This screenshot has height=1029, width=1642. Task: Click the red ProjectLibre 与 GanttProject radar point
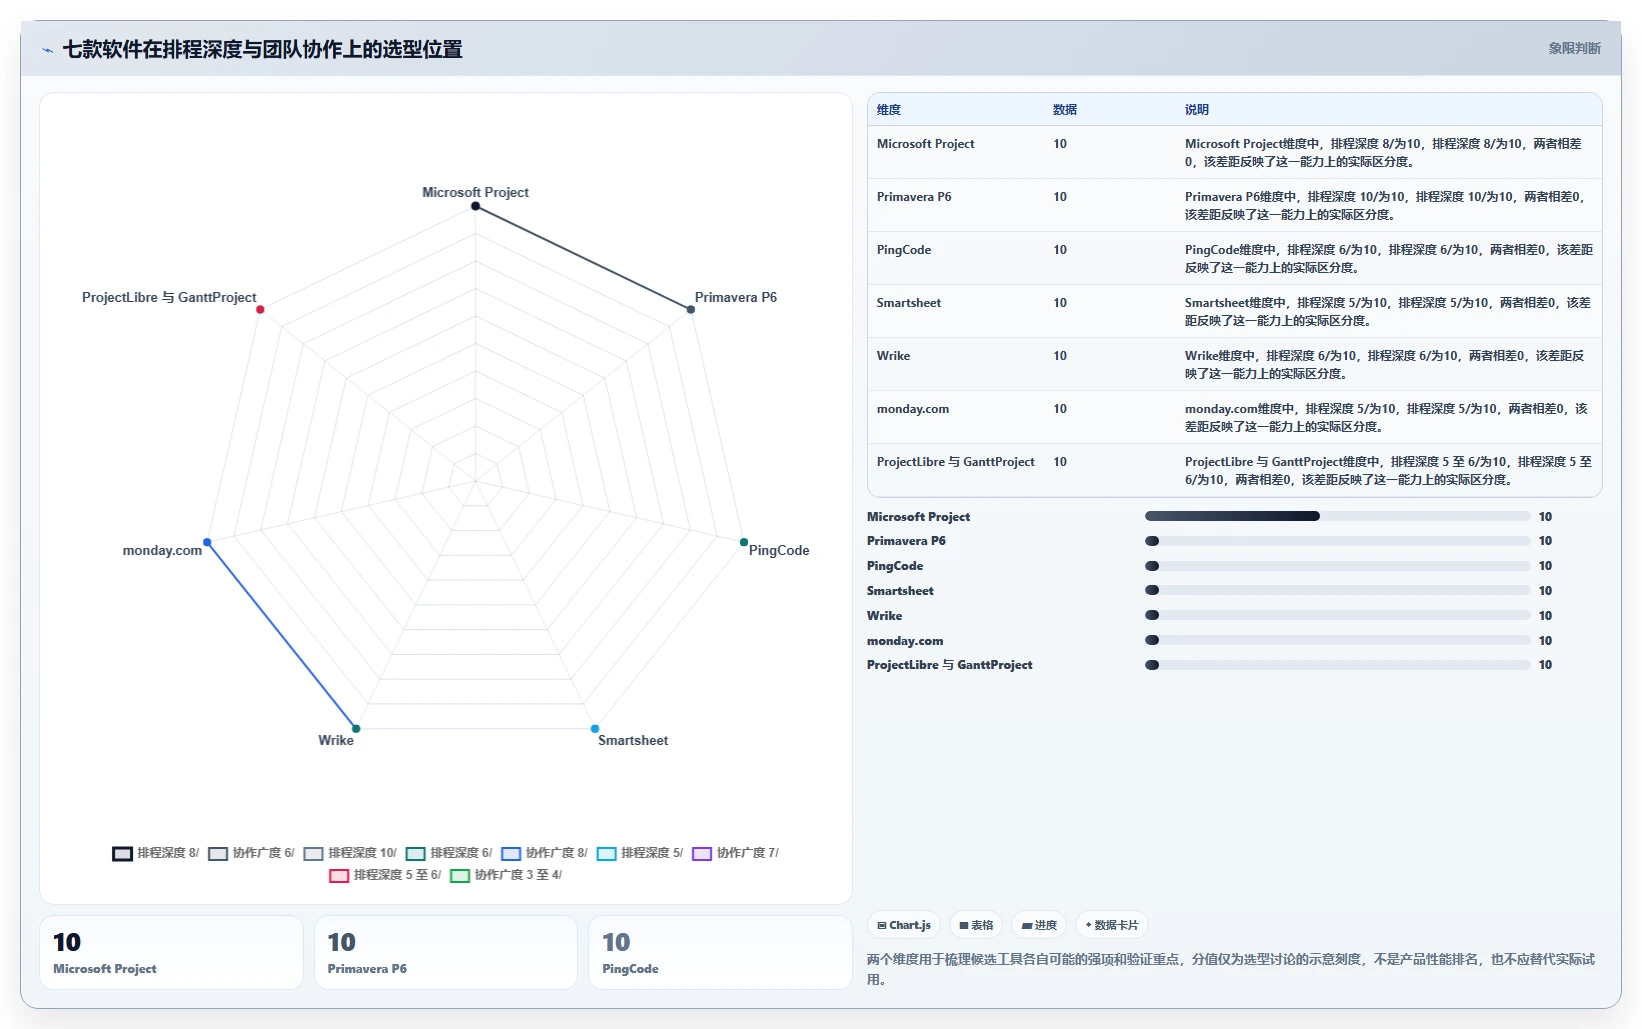(x=260, y=309)
